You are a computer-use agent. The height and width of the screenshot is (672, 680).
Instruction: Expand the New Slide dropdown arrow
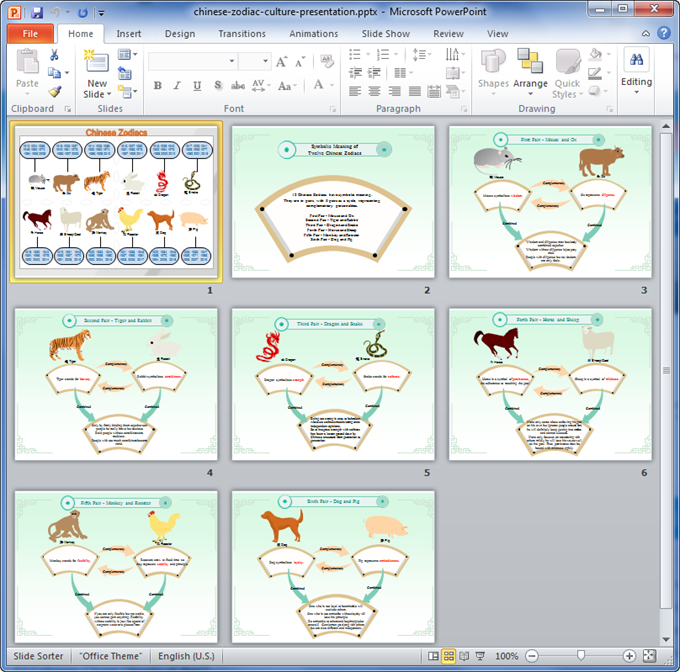(x=109, y=94)
